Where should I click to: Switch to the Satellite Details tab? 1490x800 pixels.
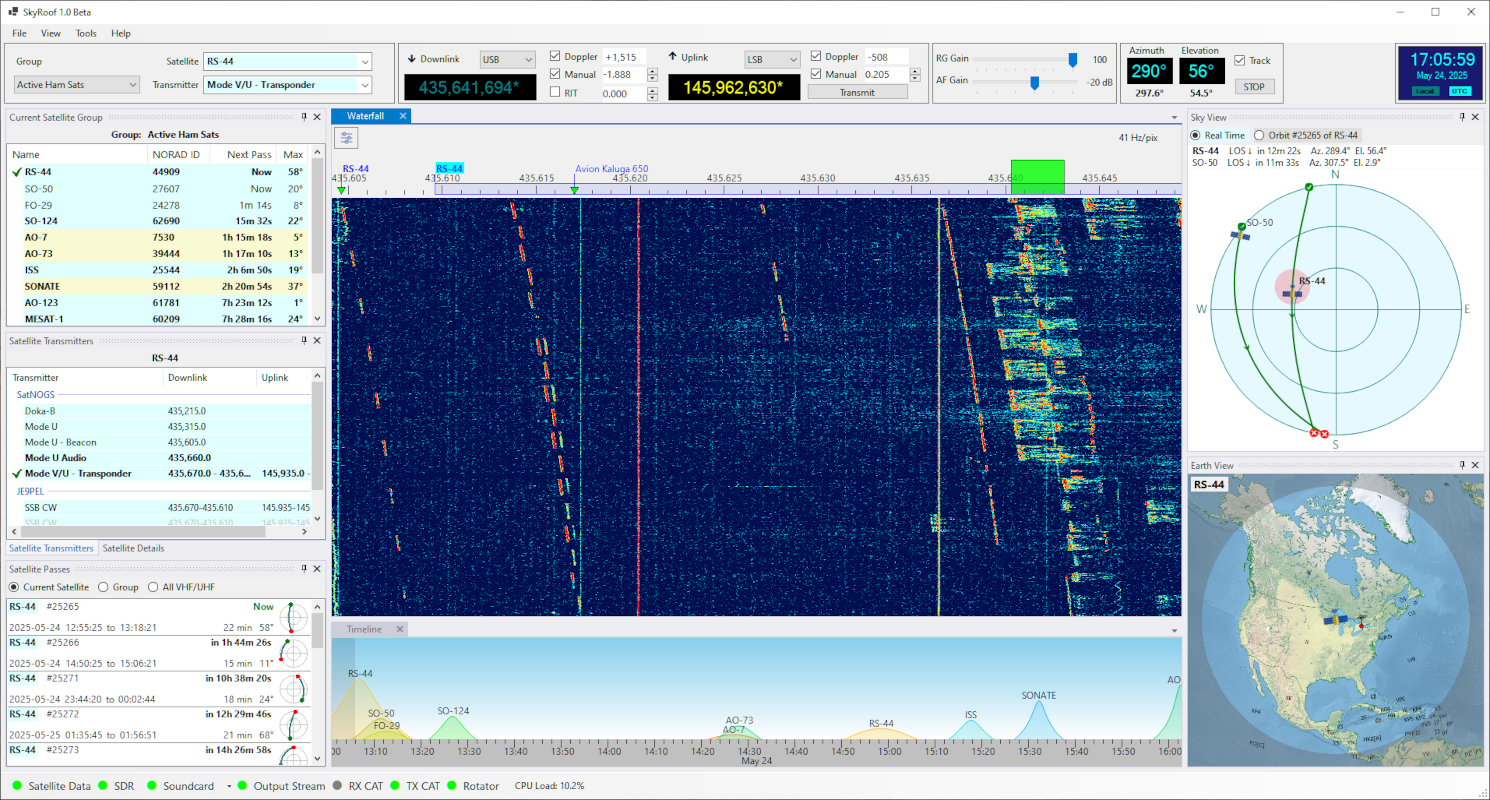coord(133,548)
